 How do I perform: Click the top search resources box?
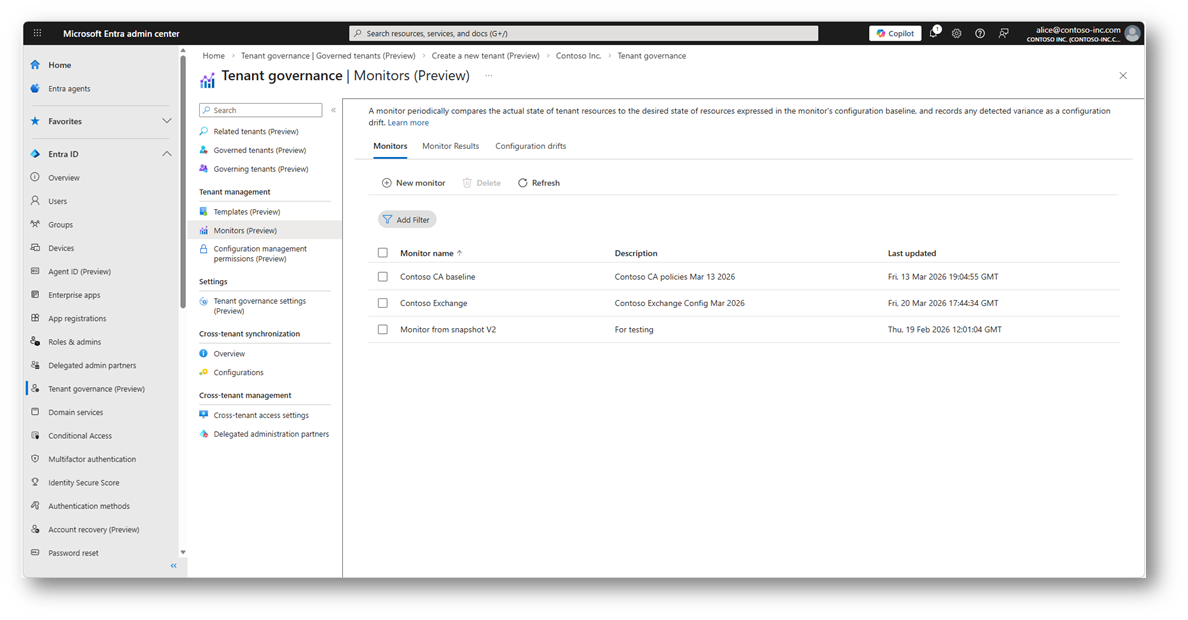point(584,33)
